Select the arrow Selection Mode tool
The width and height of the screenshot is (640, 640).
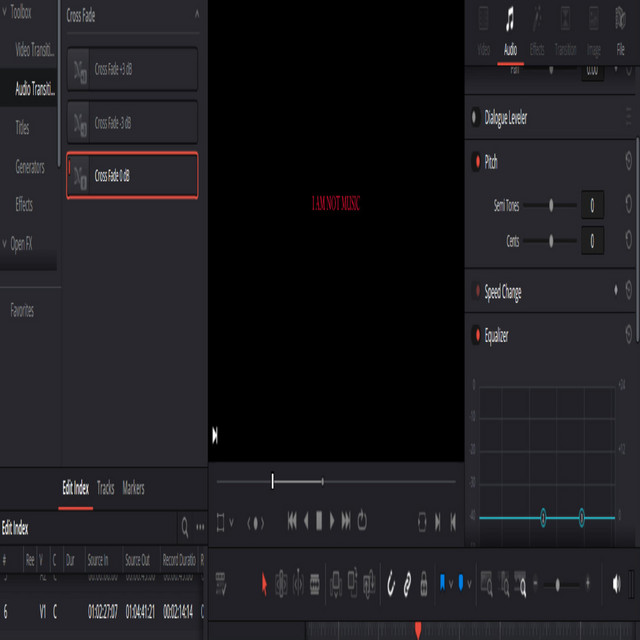pos(264,582)
